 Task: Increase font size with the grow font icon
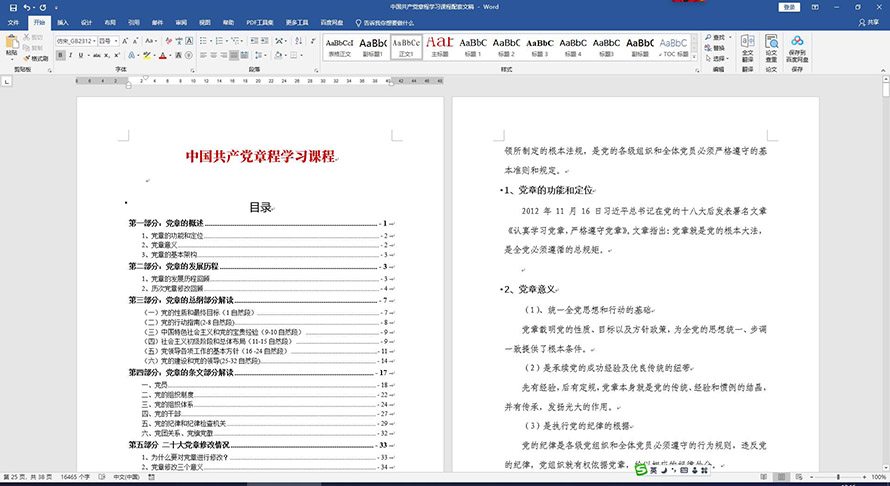125,41
